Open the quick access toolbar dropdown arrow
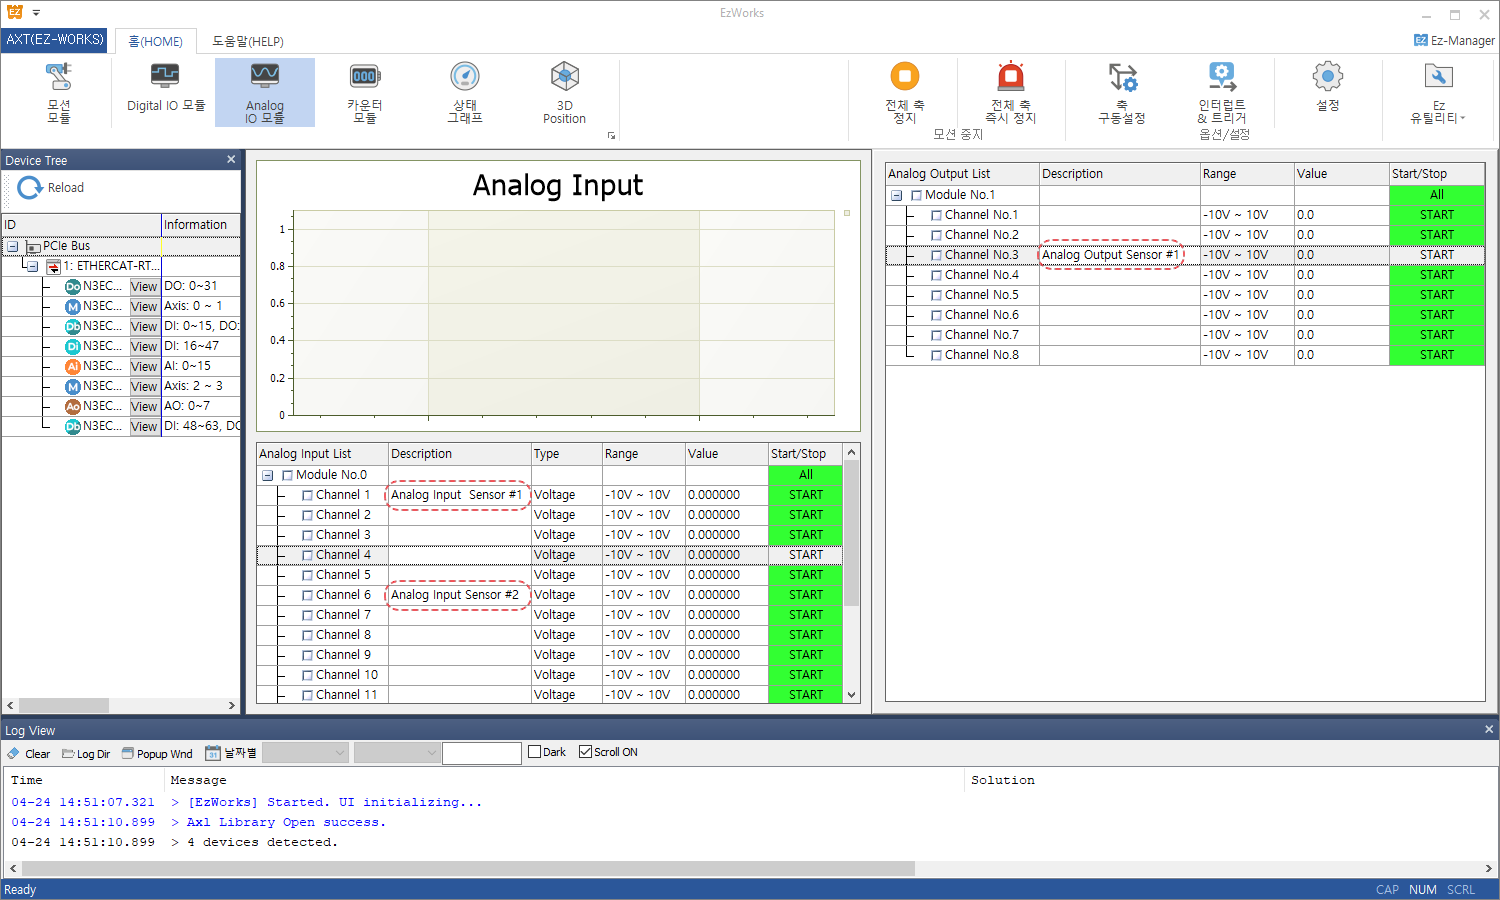Image resolution: width=1500 pixels, height=900 pixels. click(x=36, y=13)
